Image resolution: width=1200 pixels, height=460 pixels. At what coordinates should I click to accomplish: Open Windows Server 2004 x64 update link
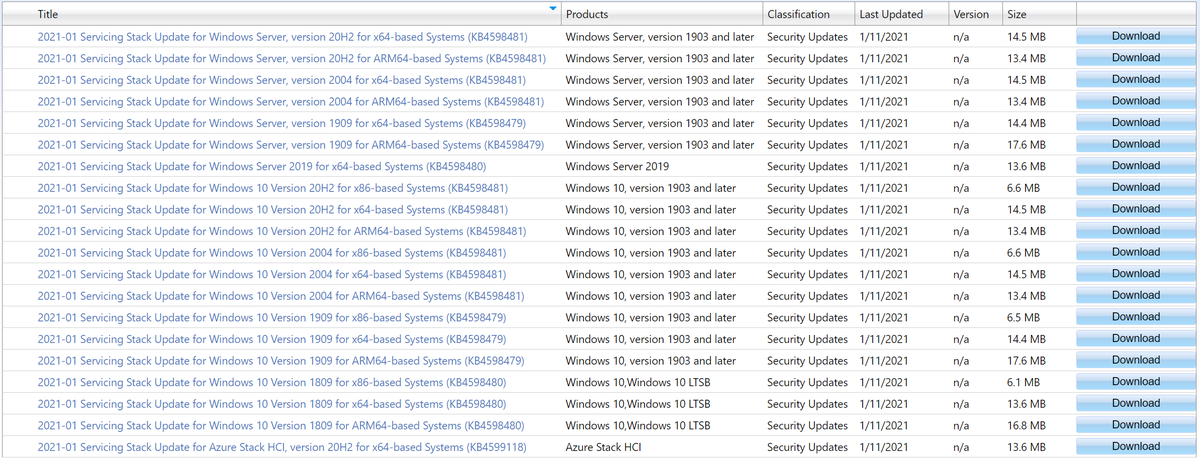tap(282, 80)
